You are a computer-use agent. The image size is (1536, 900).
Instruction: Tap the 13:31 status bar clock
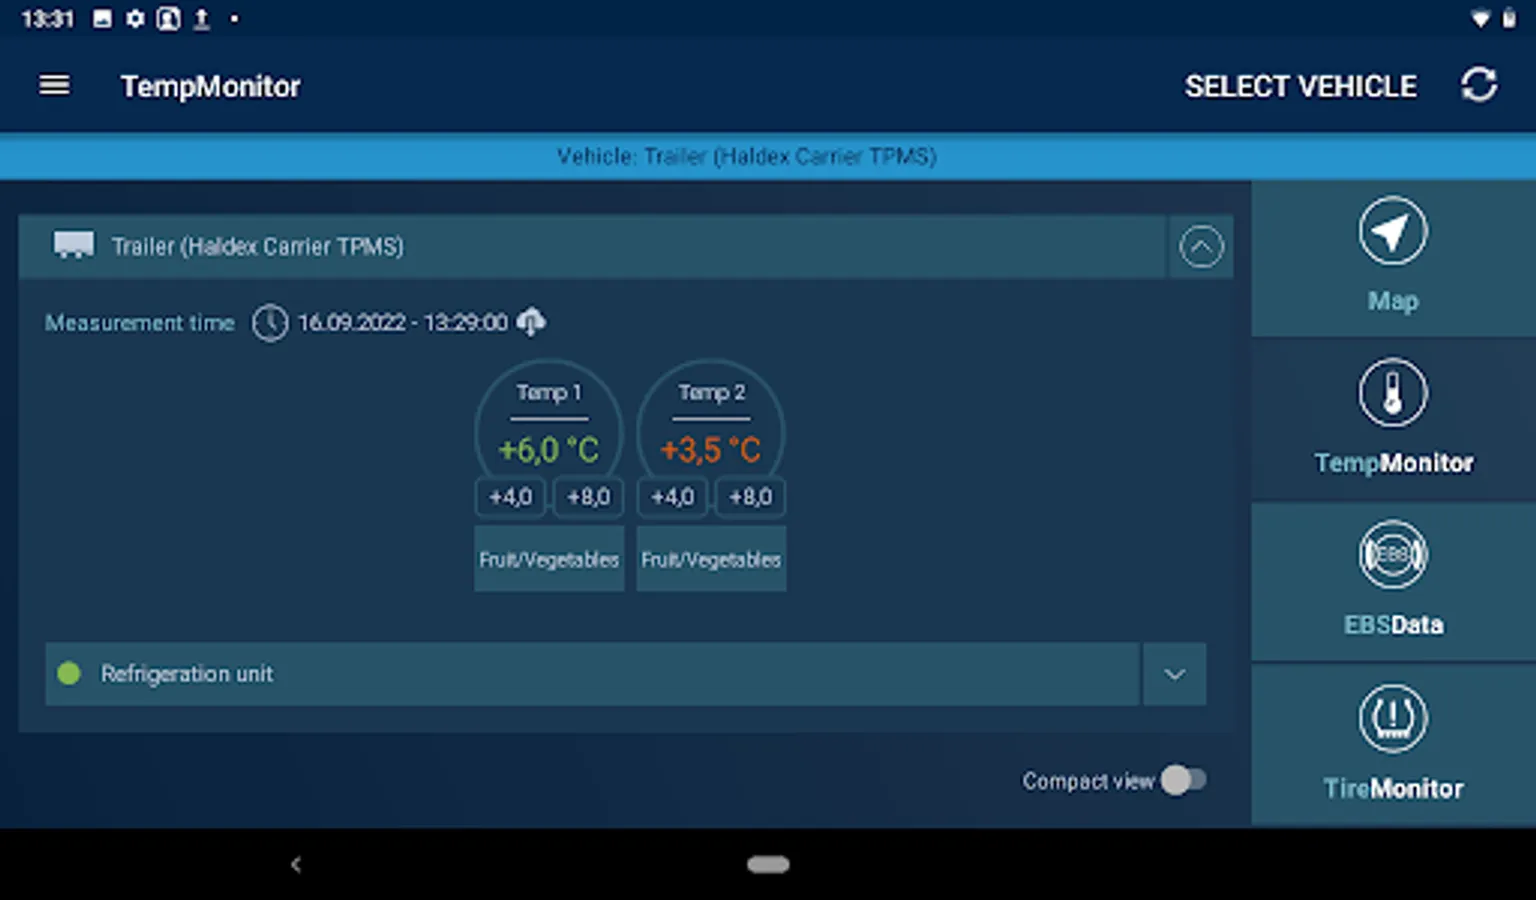48,19
